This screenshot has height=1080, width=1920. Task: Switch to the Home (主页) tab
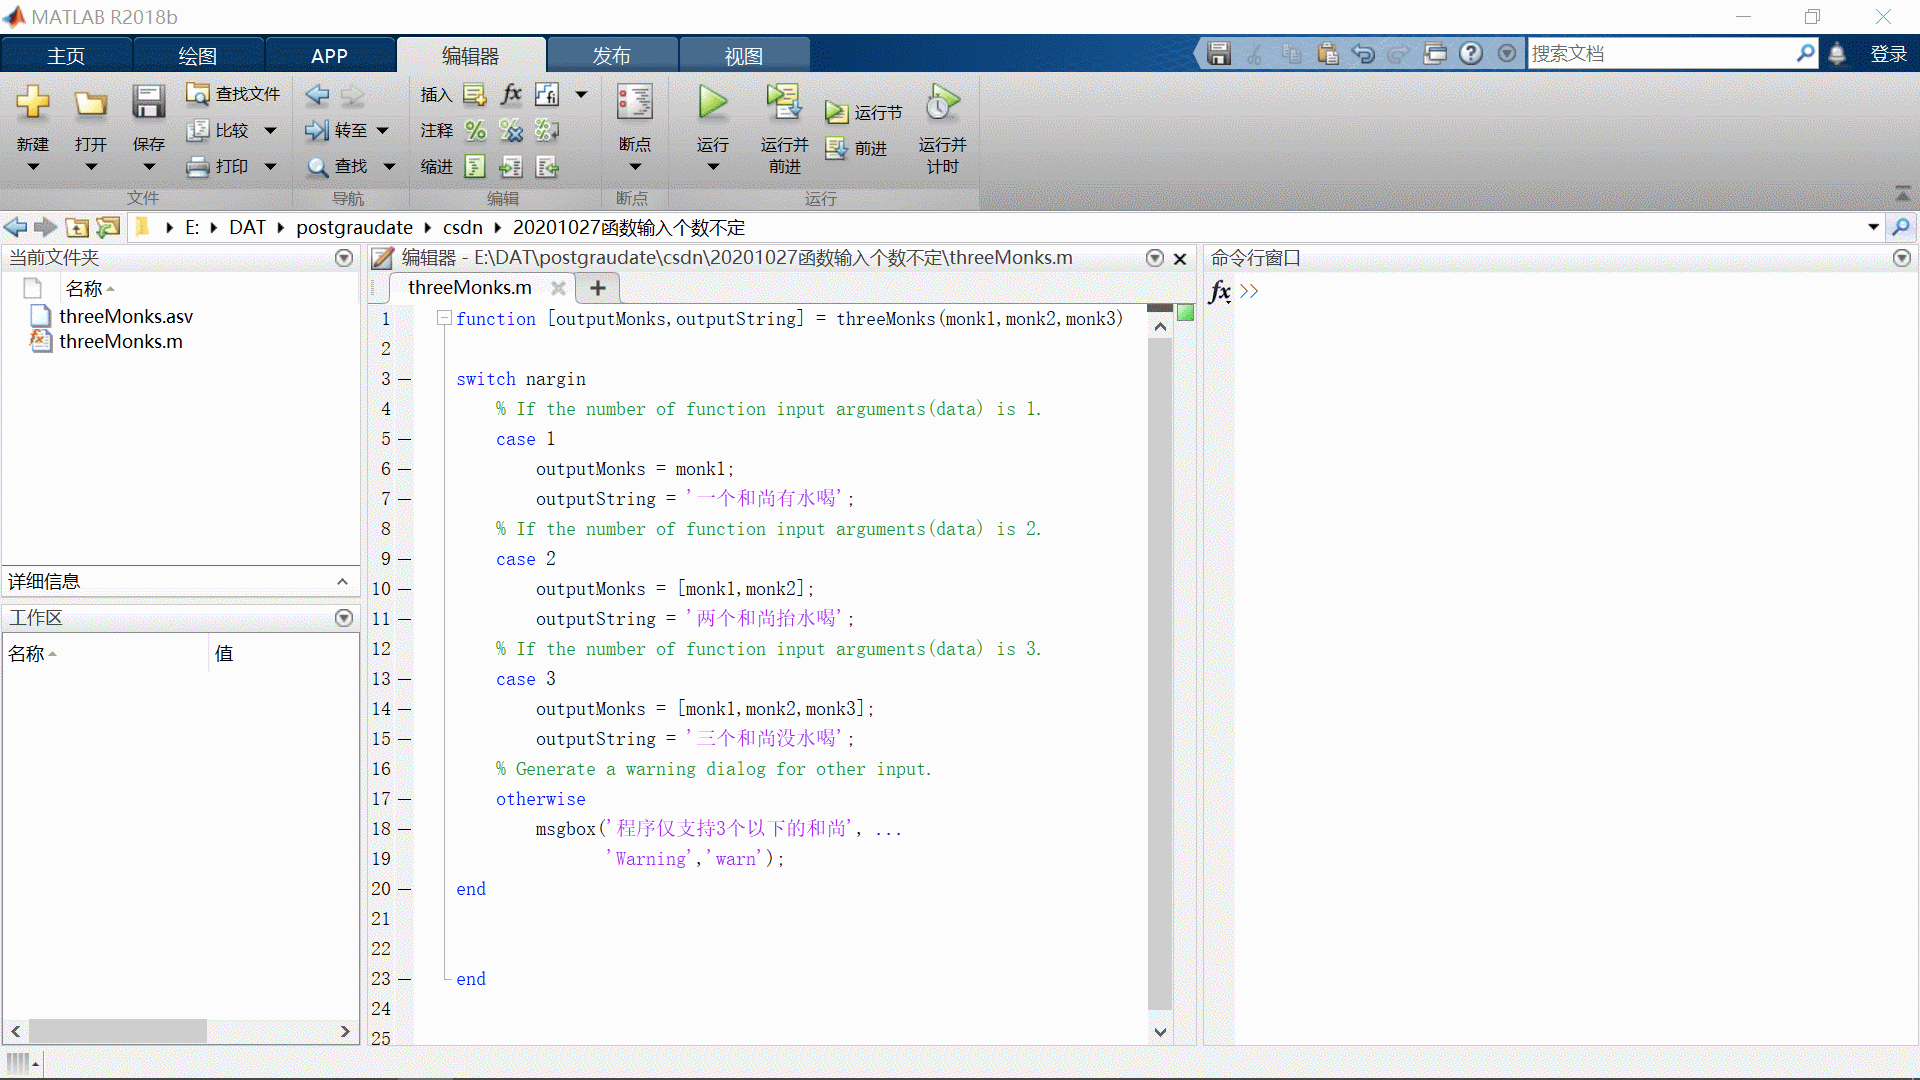[66, 55]
